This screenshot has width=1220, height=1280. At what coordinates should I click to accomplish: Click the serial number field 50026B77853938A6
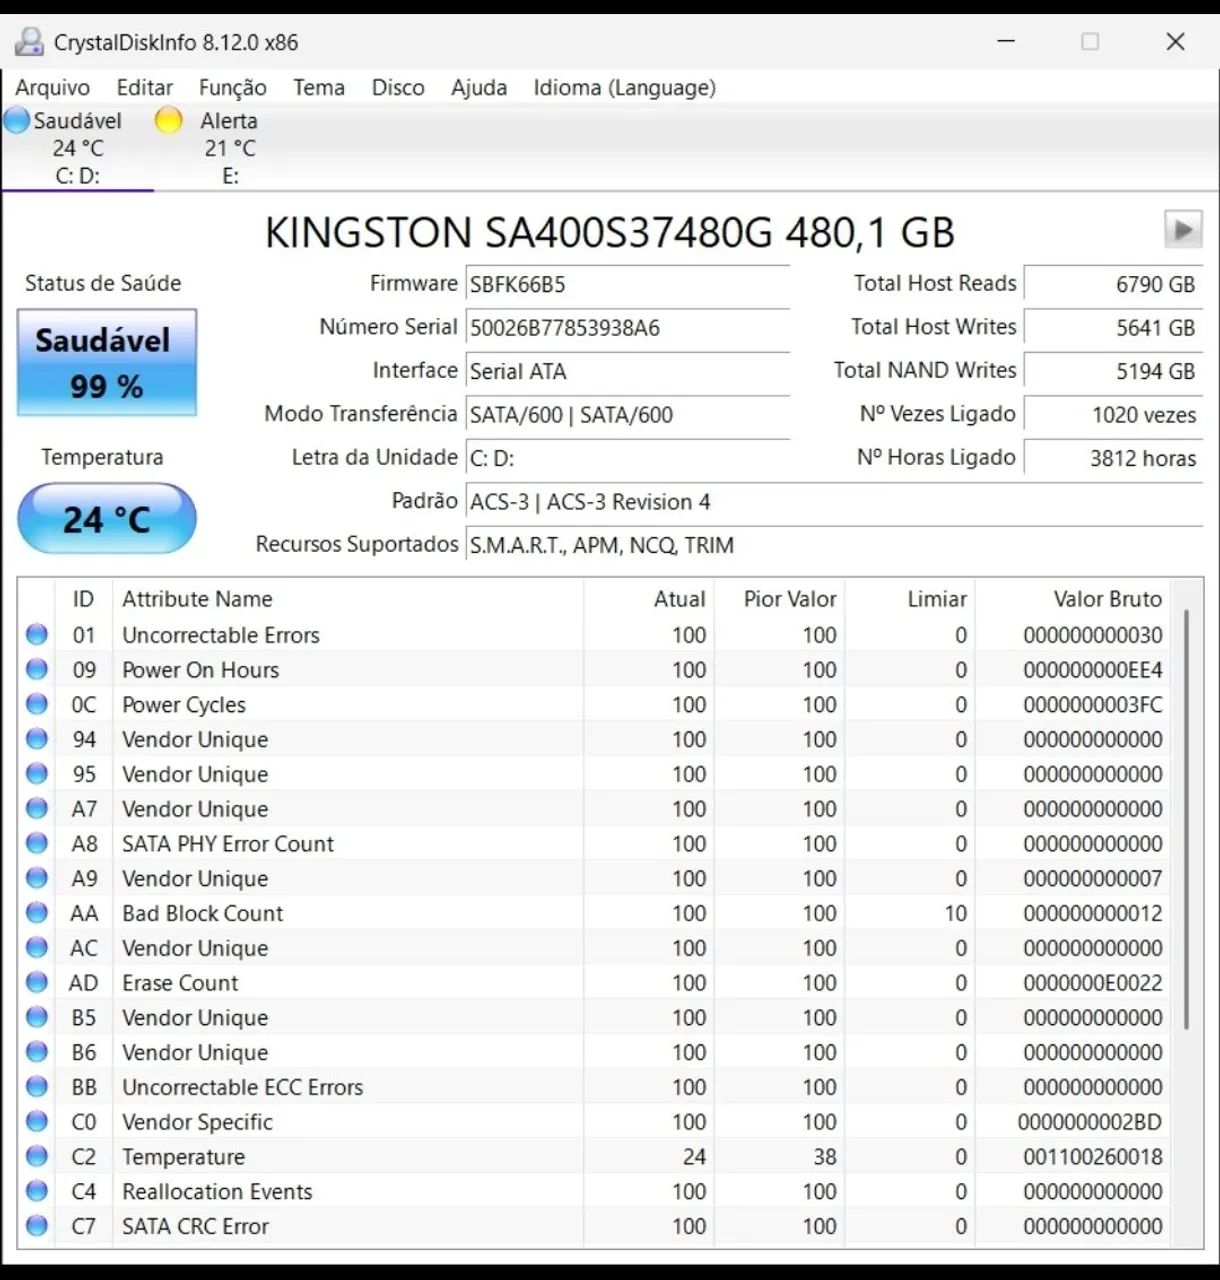point(628,328)
